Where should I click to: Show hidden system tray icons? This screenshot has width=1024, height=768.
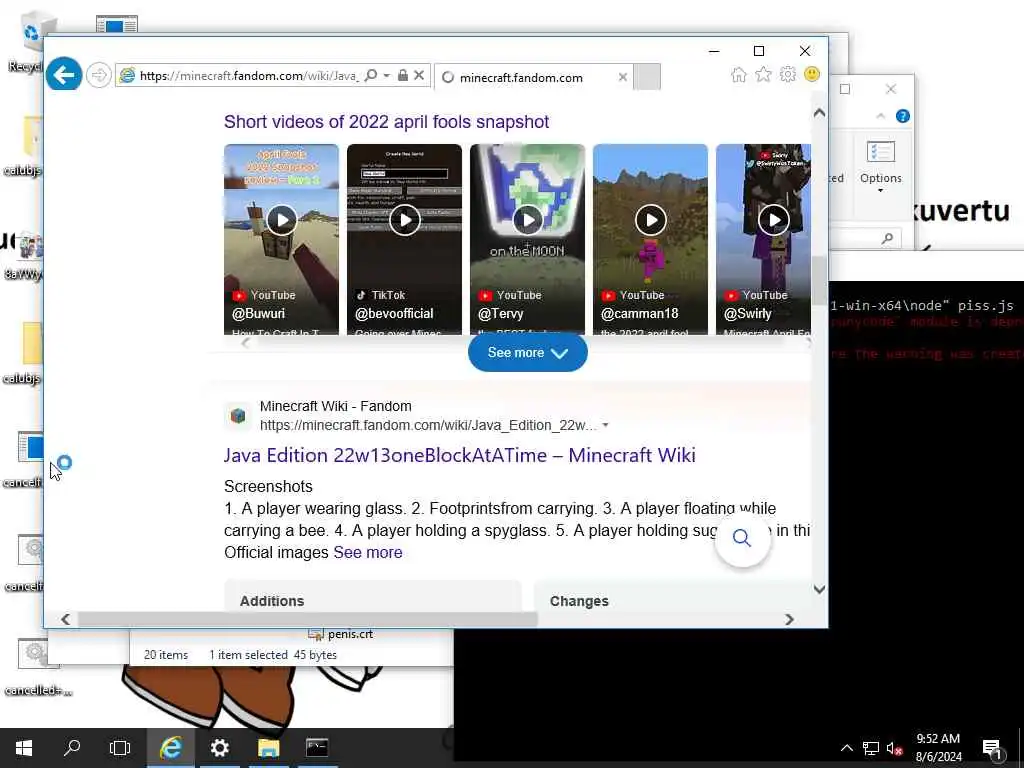pos(846,748)
